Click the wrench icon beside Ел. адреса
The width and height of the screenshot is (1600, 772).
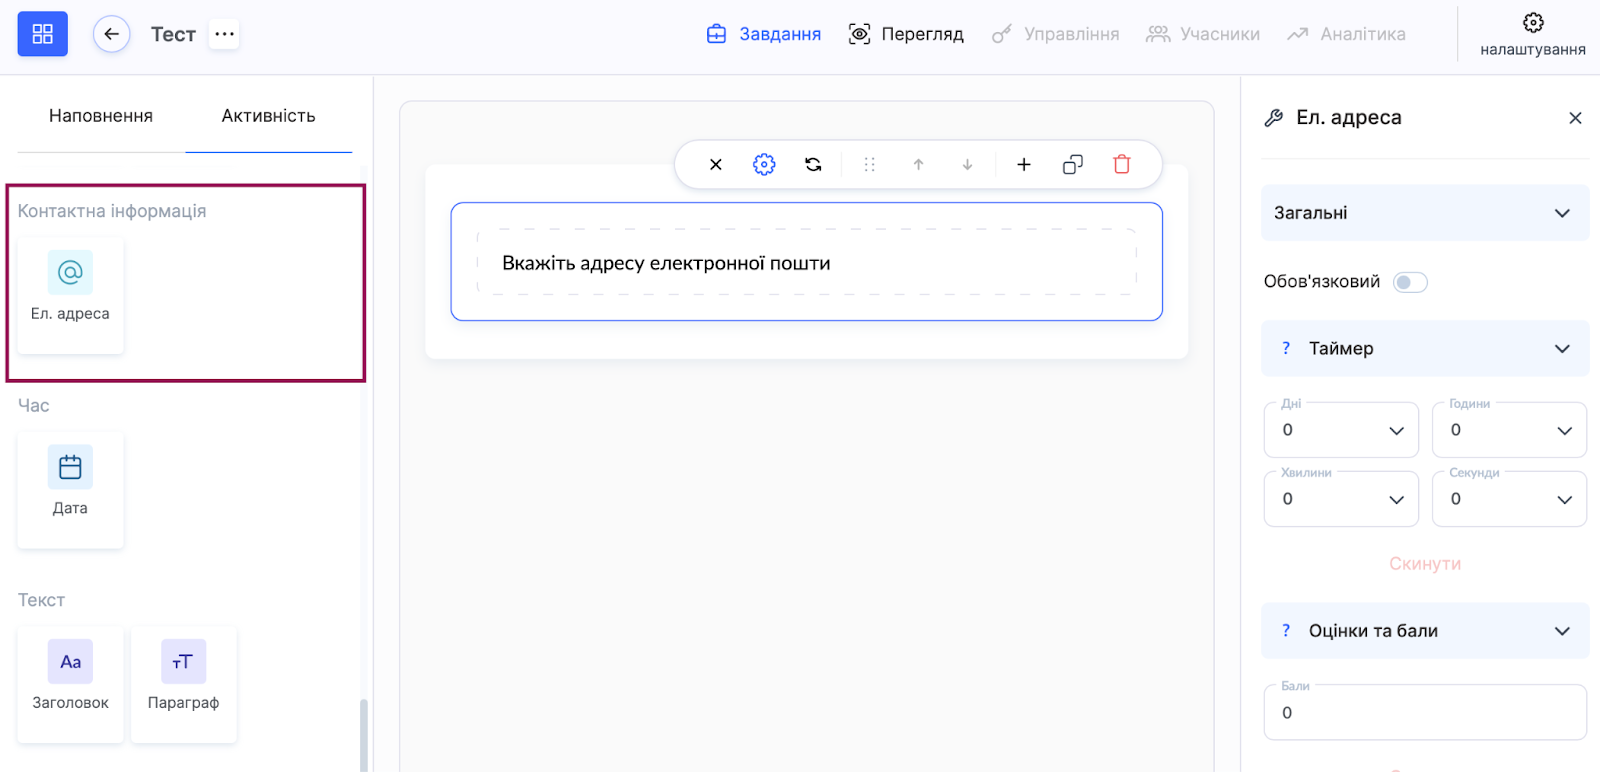(x=1273, y=118)
